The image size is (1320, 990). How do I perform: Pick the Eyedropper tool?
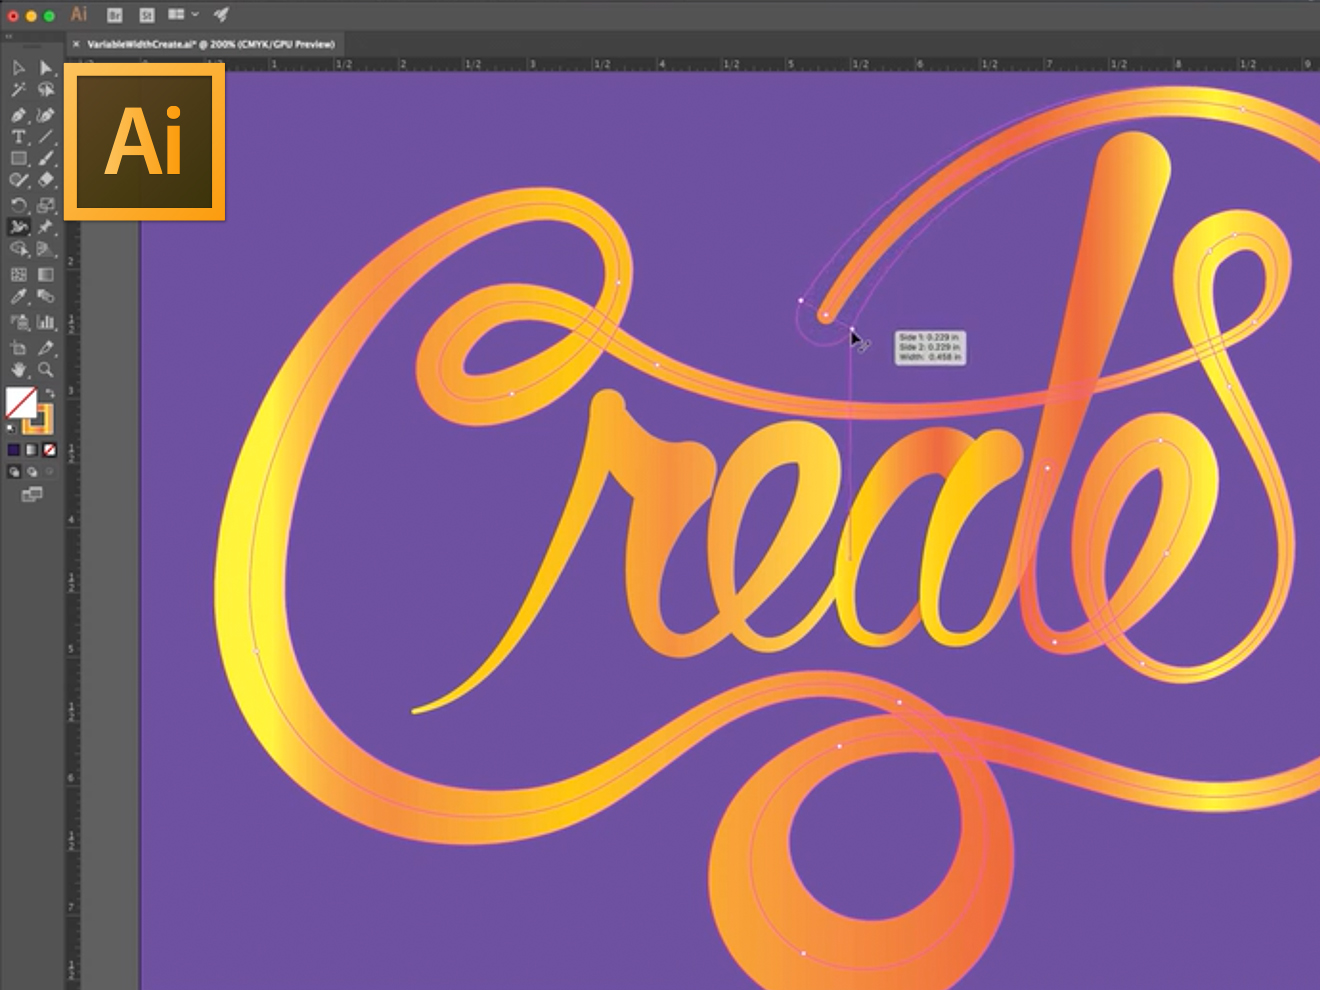coord(18,296)
